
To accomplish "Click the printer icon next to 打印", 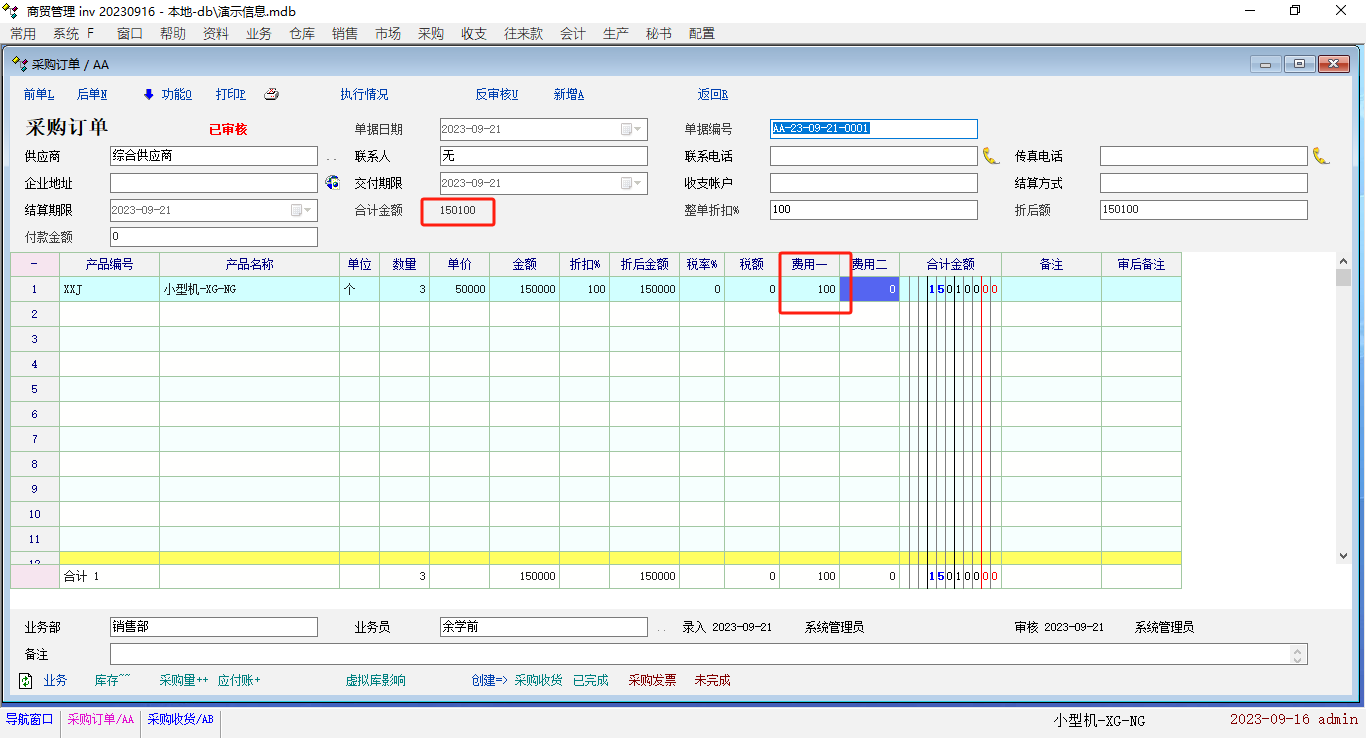I will point(271,95).
